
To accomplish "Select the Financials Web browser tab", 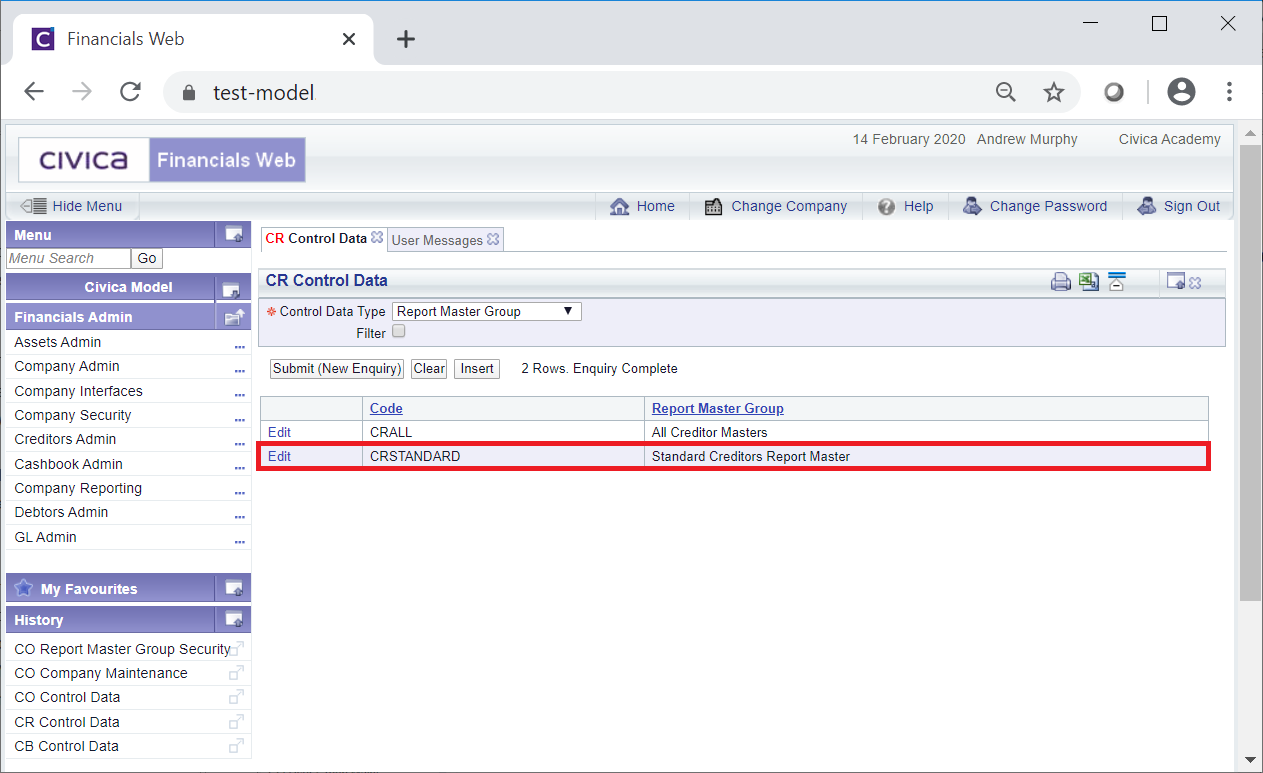I will 195,39.
